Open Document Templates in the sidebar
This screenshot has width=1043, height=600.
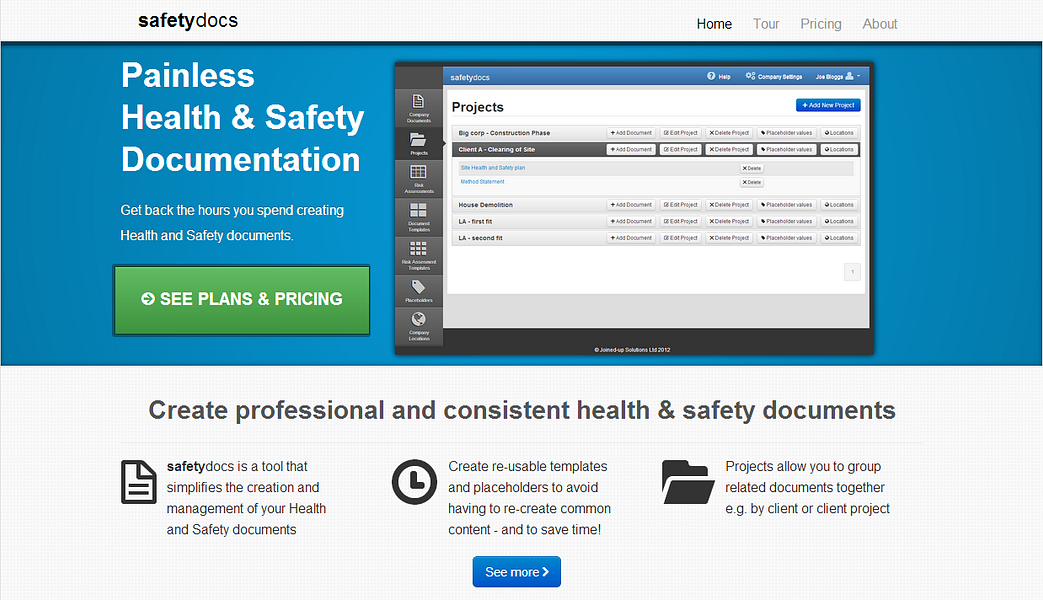coord(418,218)
